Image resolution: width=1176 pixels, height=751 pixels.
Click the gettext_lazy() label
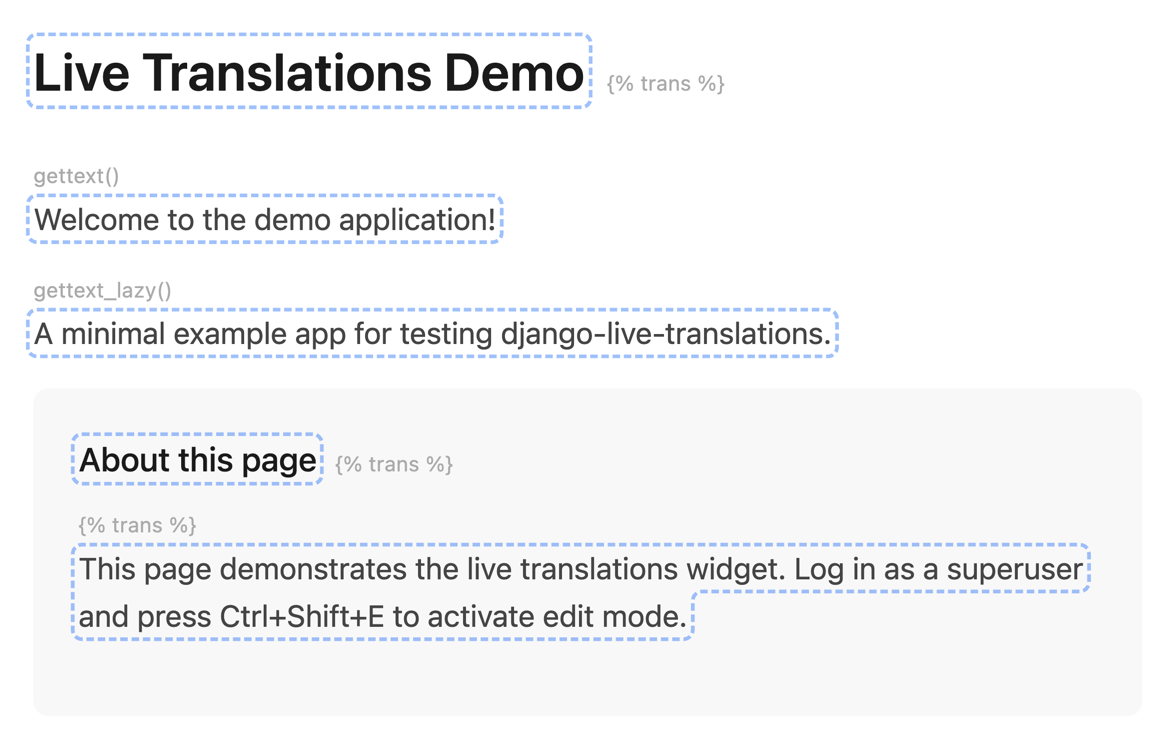(x=102, y=291)
